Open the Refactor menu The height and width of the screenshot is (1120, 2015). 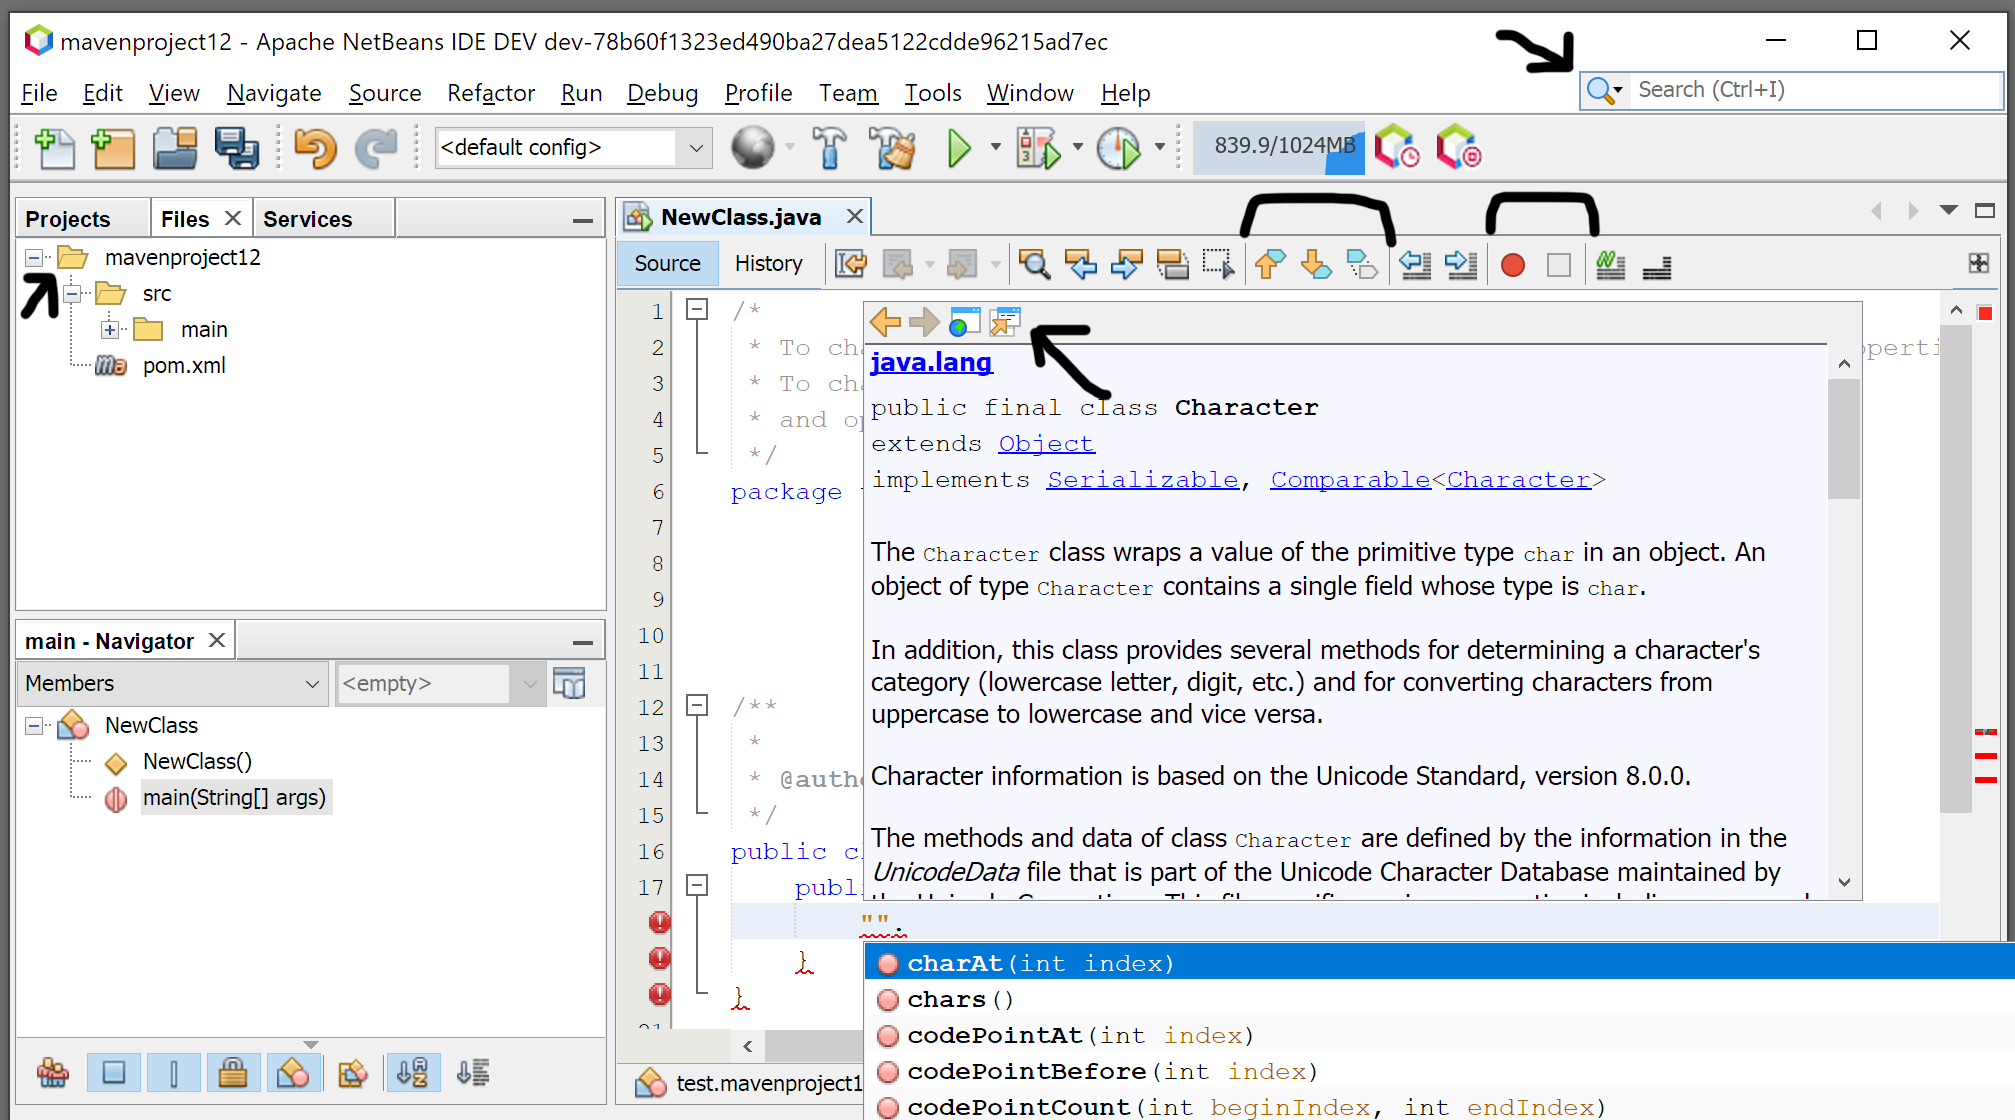click(x=490, y=93)
